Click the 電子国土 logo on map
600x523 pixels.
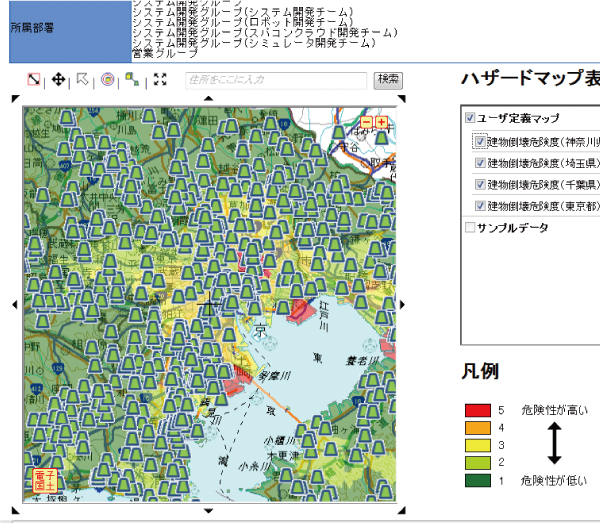[45, 481]
